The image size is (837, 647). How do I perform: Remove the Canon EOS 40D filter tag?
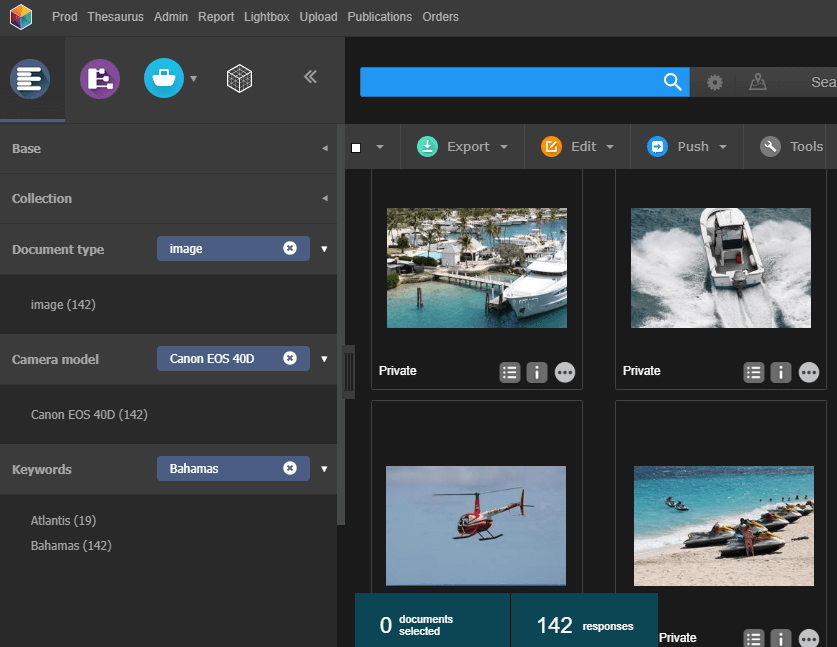tap(290, 358)
